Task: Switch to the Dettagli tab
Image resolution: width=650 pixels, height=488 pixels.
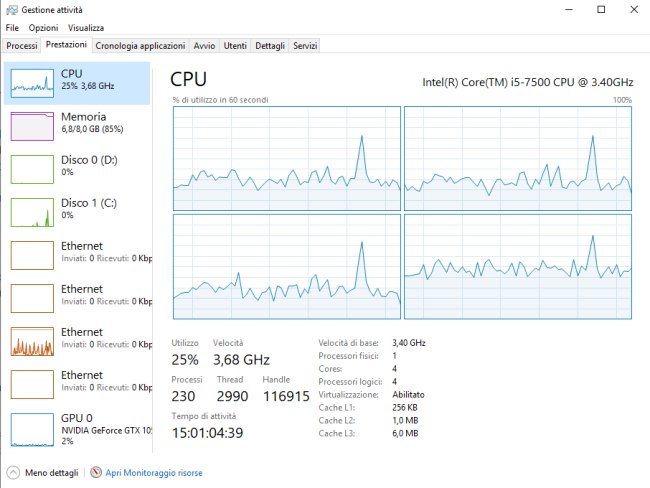Action: [x=270, y=46]
